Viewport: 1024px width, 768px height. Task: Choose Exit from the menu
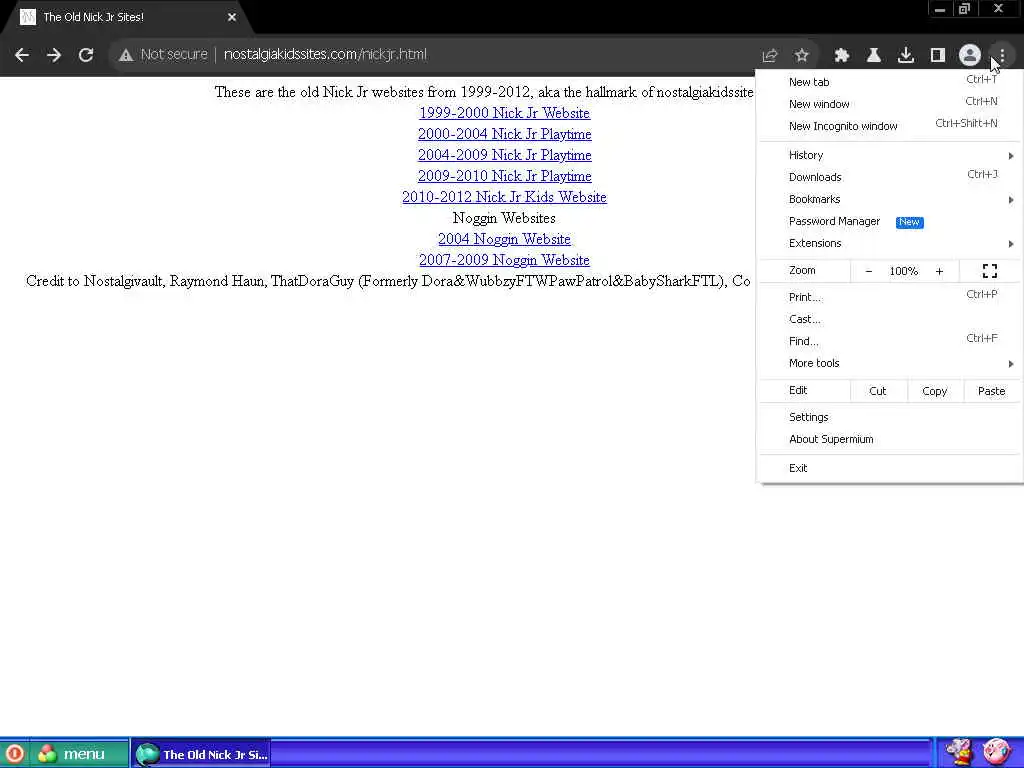(x=890, y=468)
